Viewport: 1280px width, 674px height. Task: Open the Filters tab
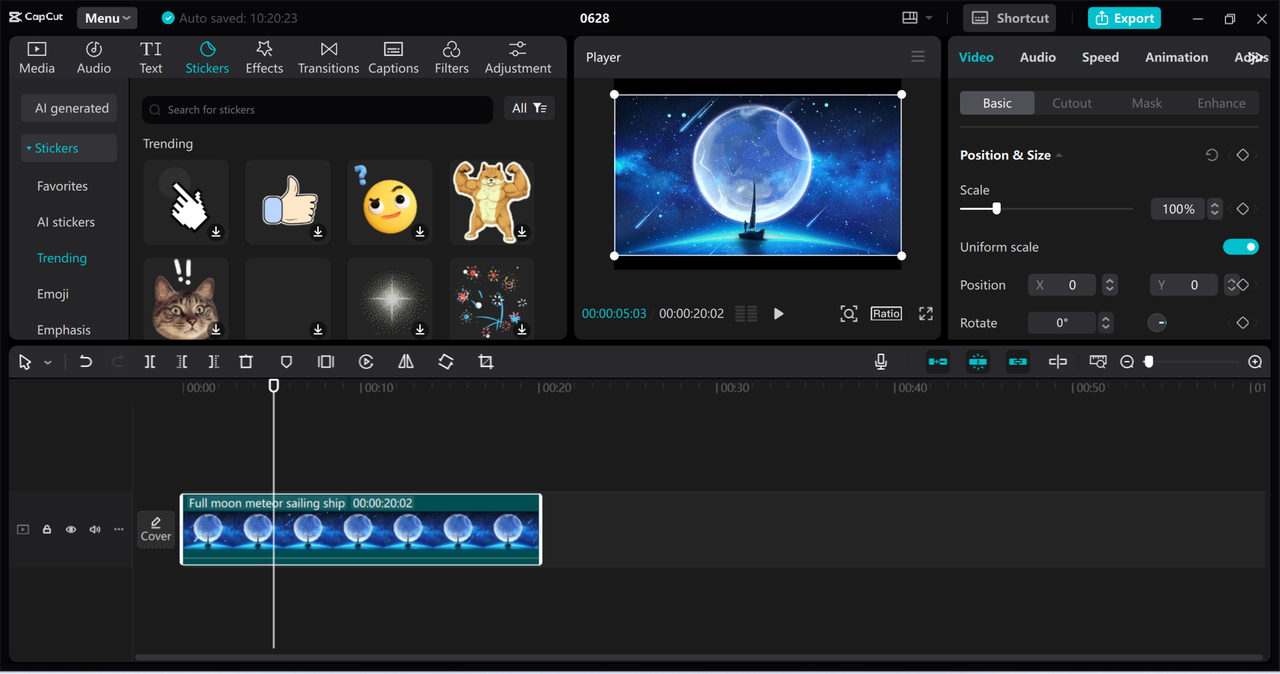pos(451,58)
